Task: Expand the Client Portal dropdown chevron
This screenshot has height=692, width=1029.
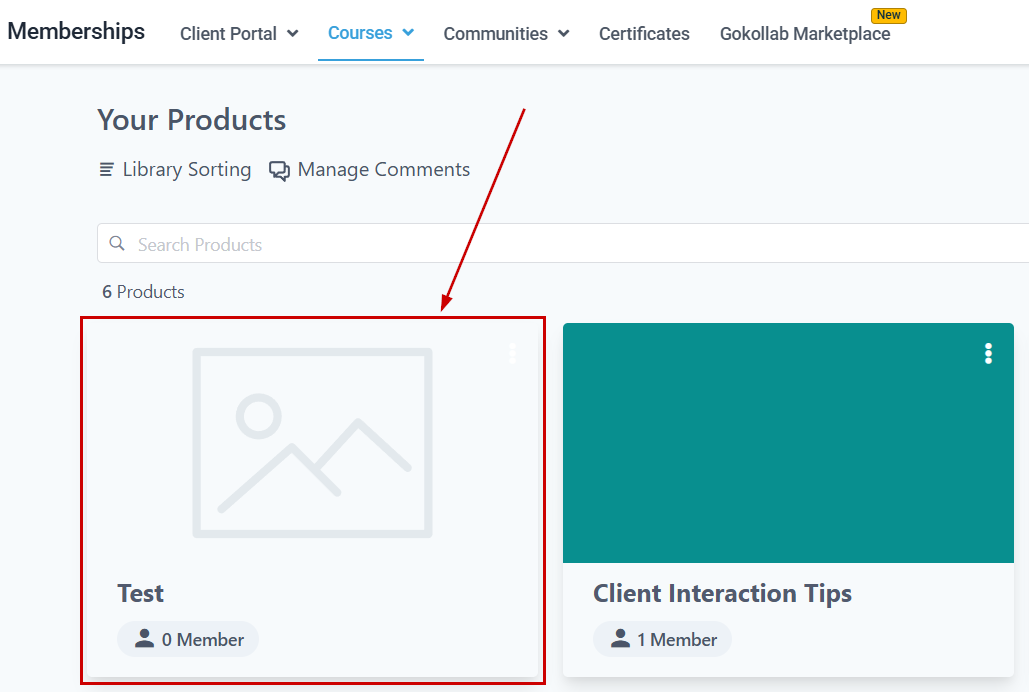Action: coord(293,33)
